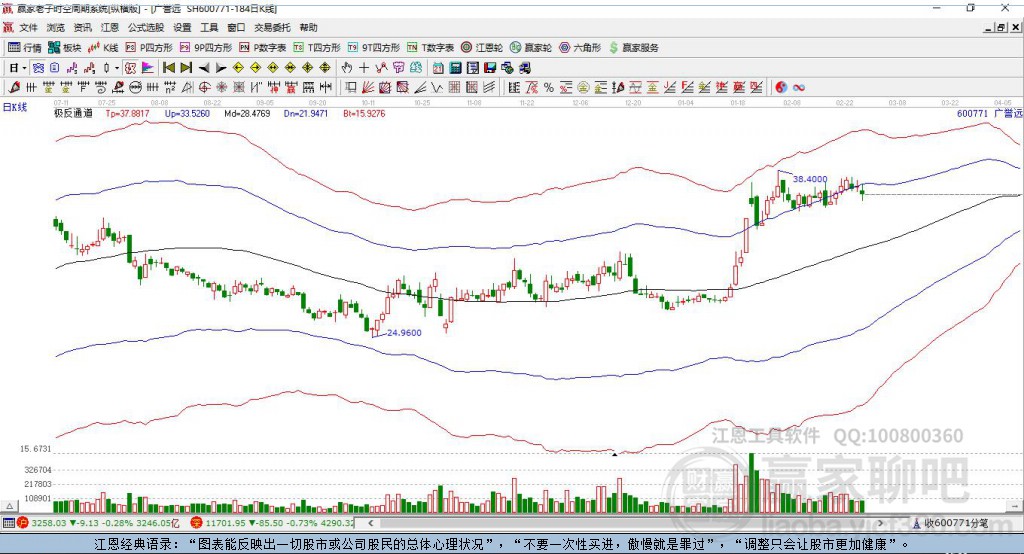Click the Md=28.4769 value
This screenshot has height=554, width=1024.
point(247,113)
